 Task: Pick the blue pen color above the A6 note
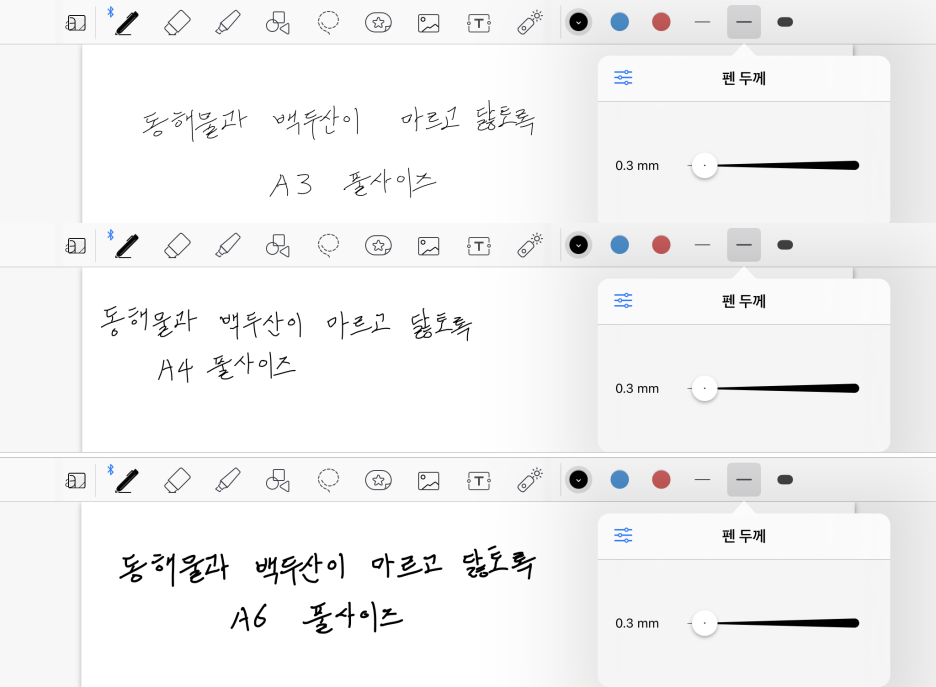pos(620,480)
